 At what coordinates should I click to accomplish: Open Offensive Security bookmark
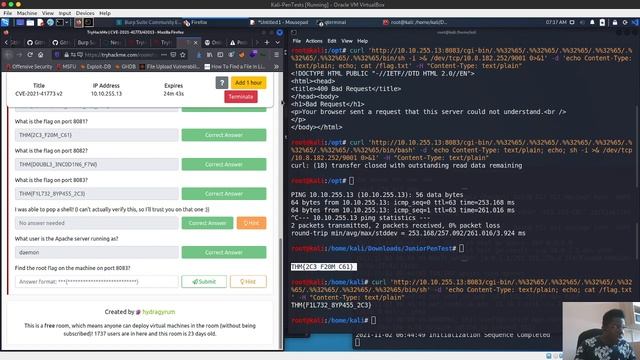pyautogui.click(x=28, y=67)
